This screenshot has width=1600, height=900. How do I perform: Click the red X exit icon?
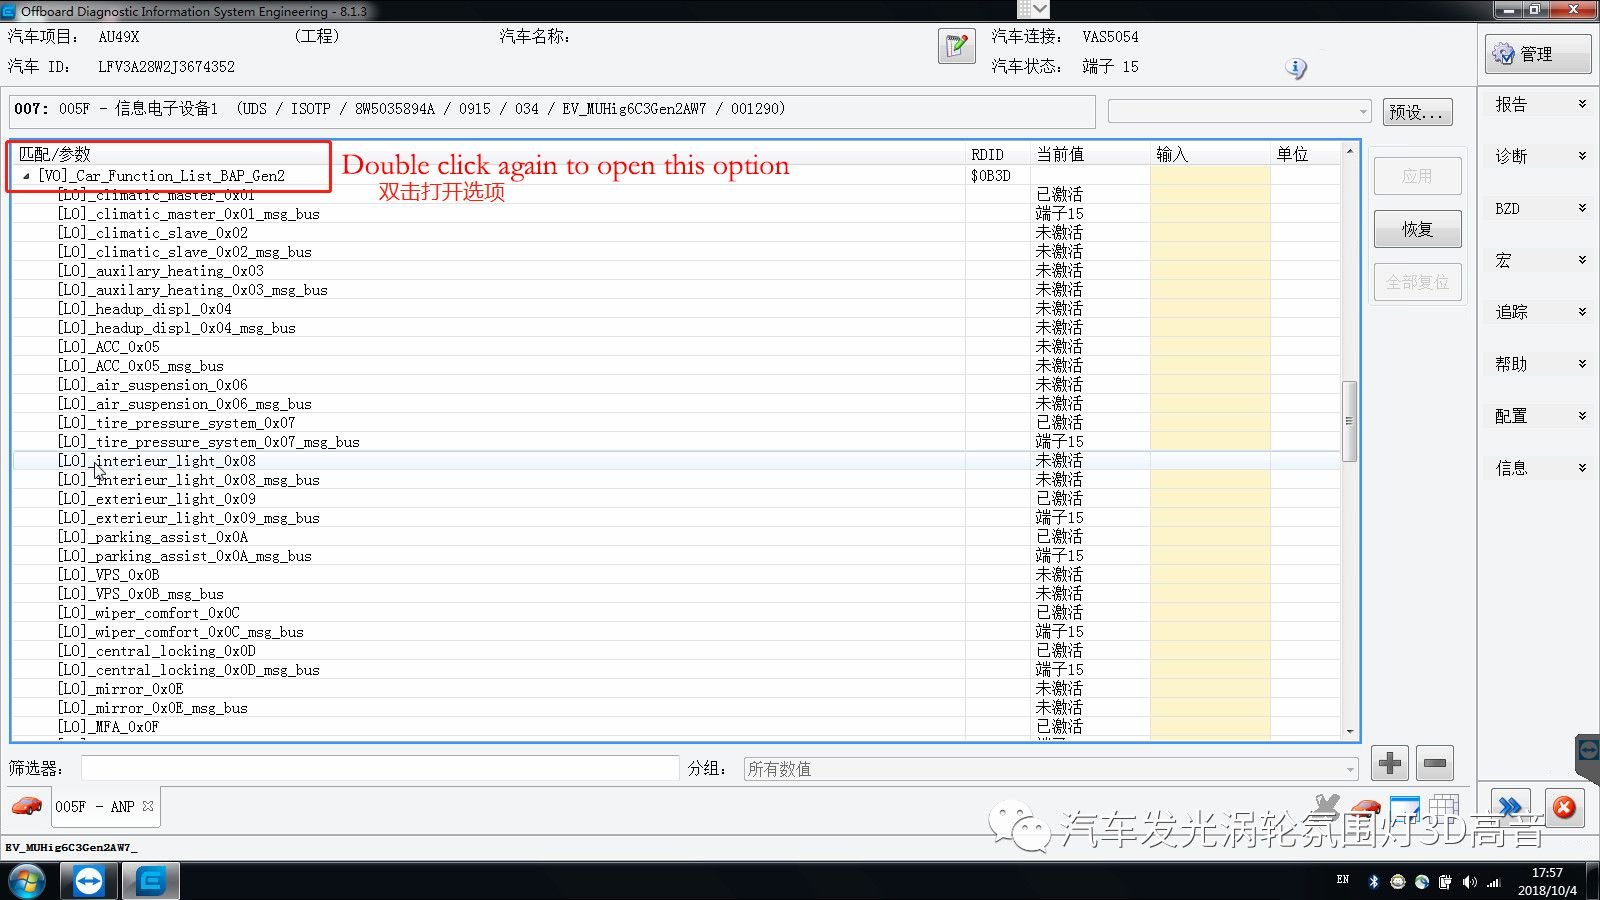[1564, 807]
